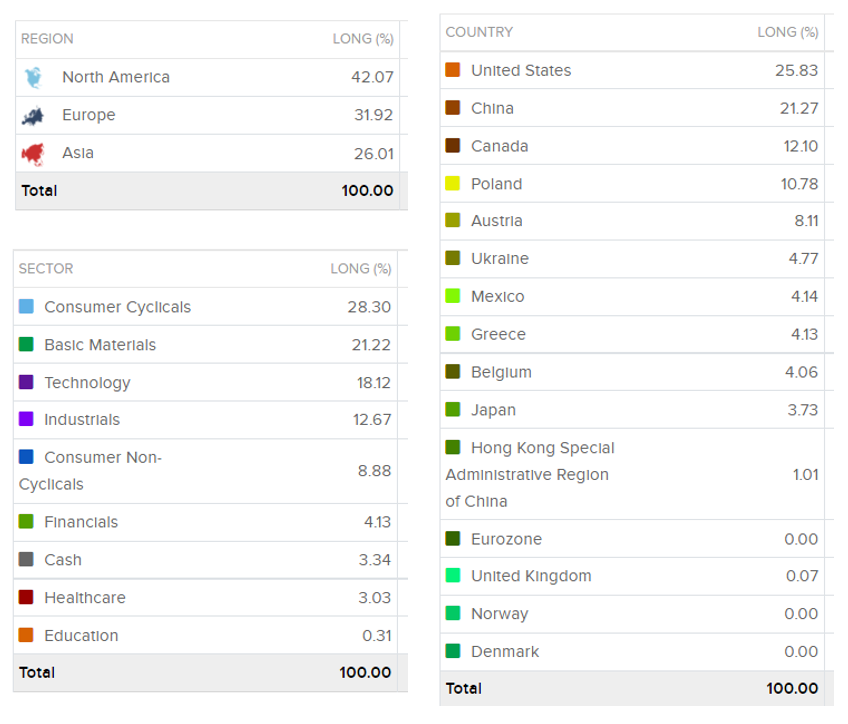Select the Europe region label
This screenshot has width=848, height=724.
89,115
